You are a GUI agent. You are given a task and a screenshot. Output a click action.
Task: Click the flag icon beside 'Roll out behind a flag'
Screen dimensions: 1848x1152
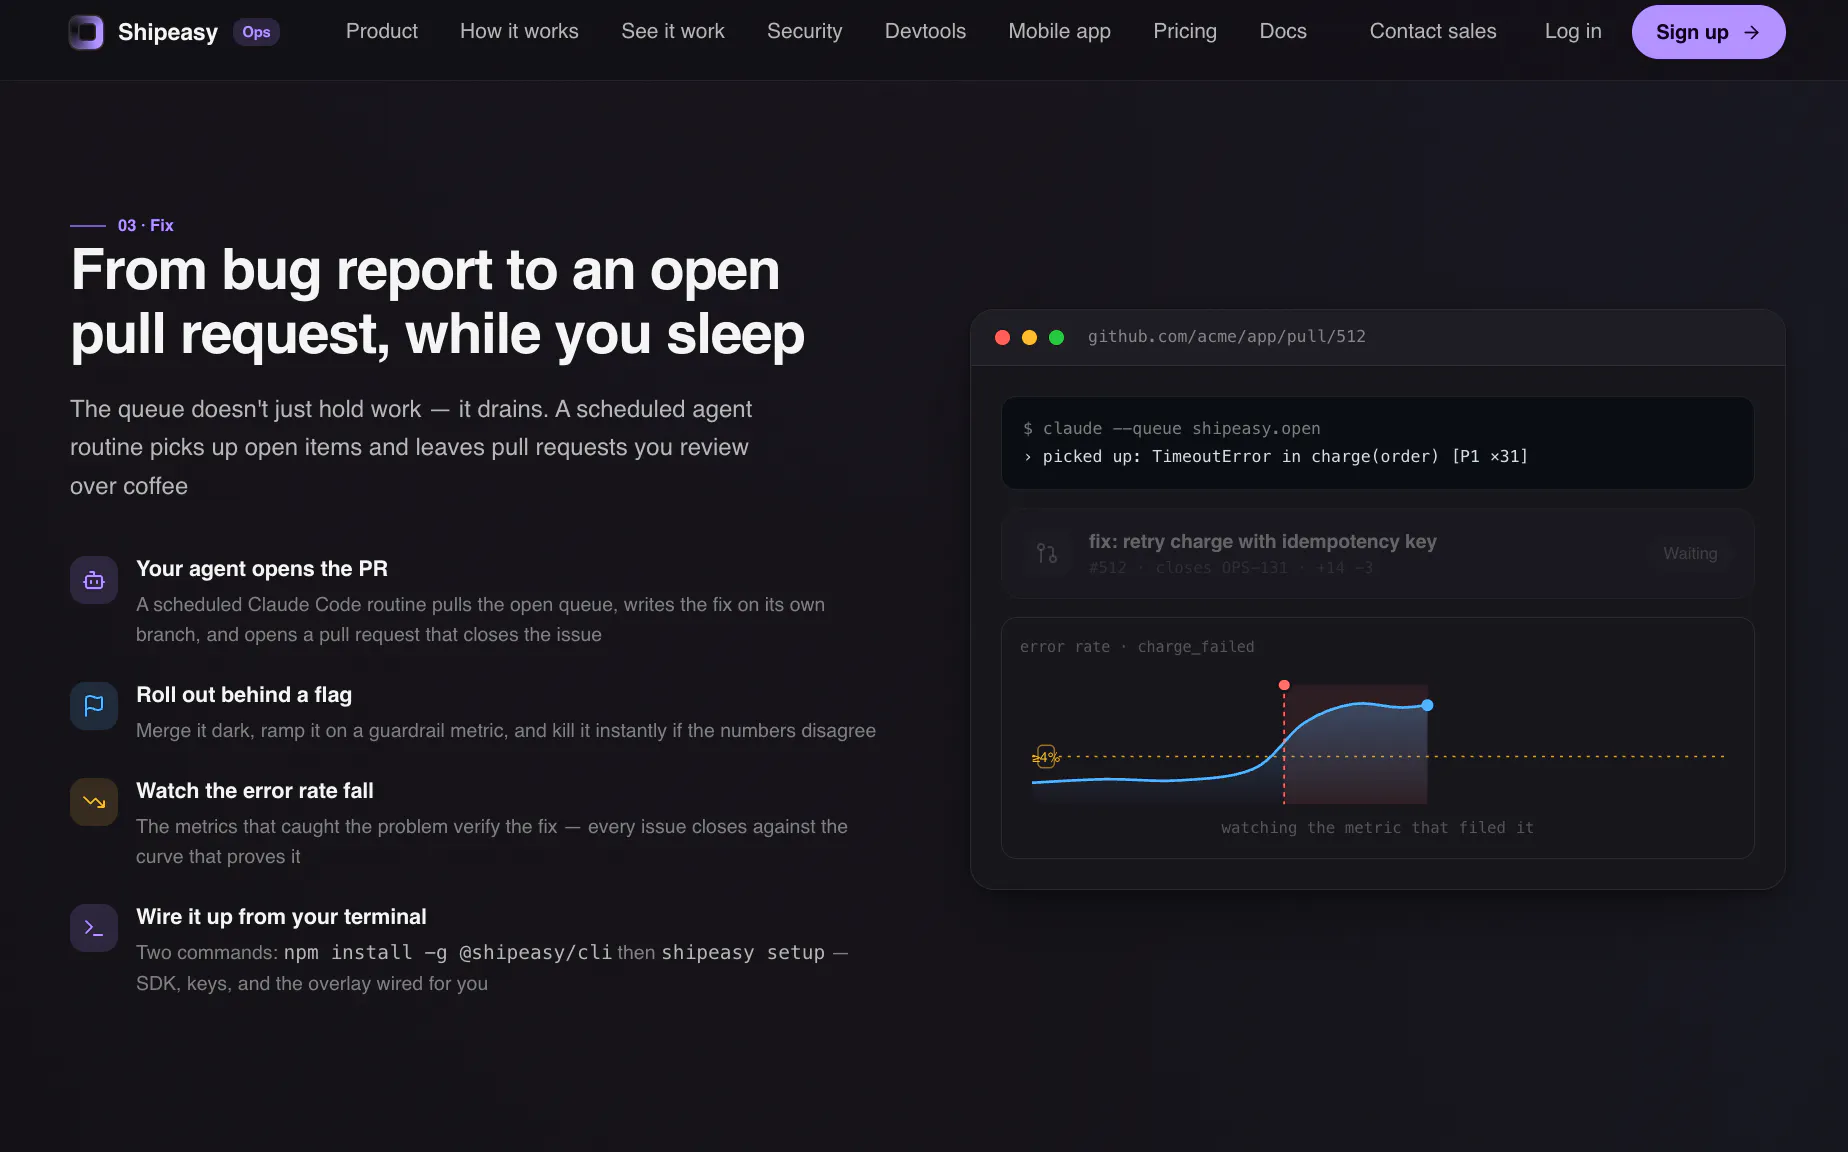(x=94, y=706)
